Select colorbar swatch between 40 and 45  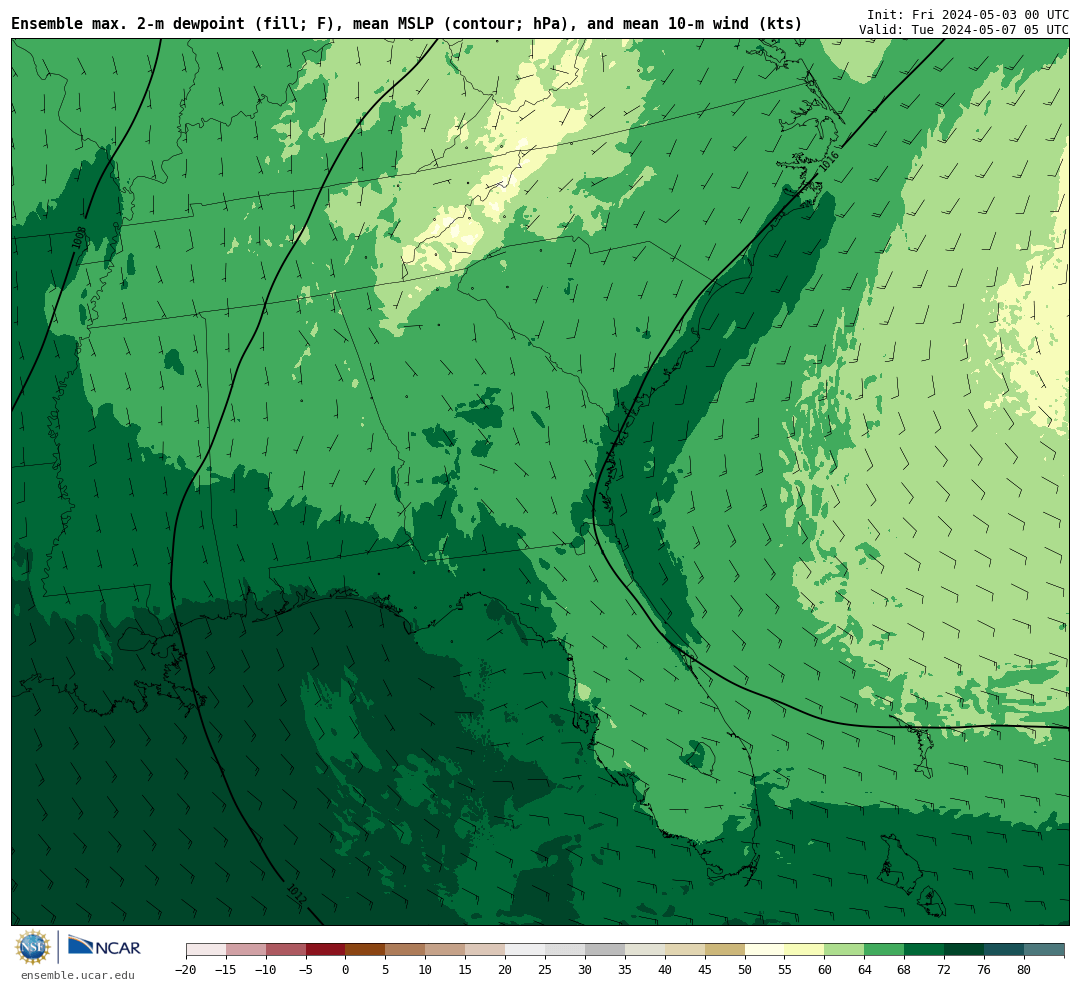(x=685, y=950)
